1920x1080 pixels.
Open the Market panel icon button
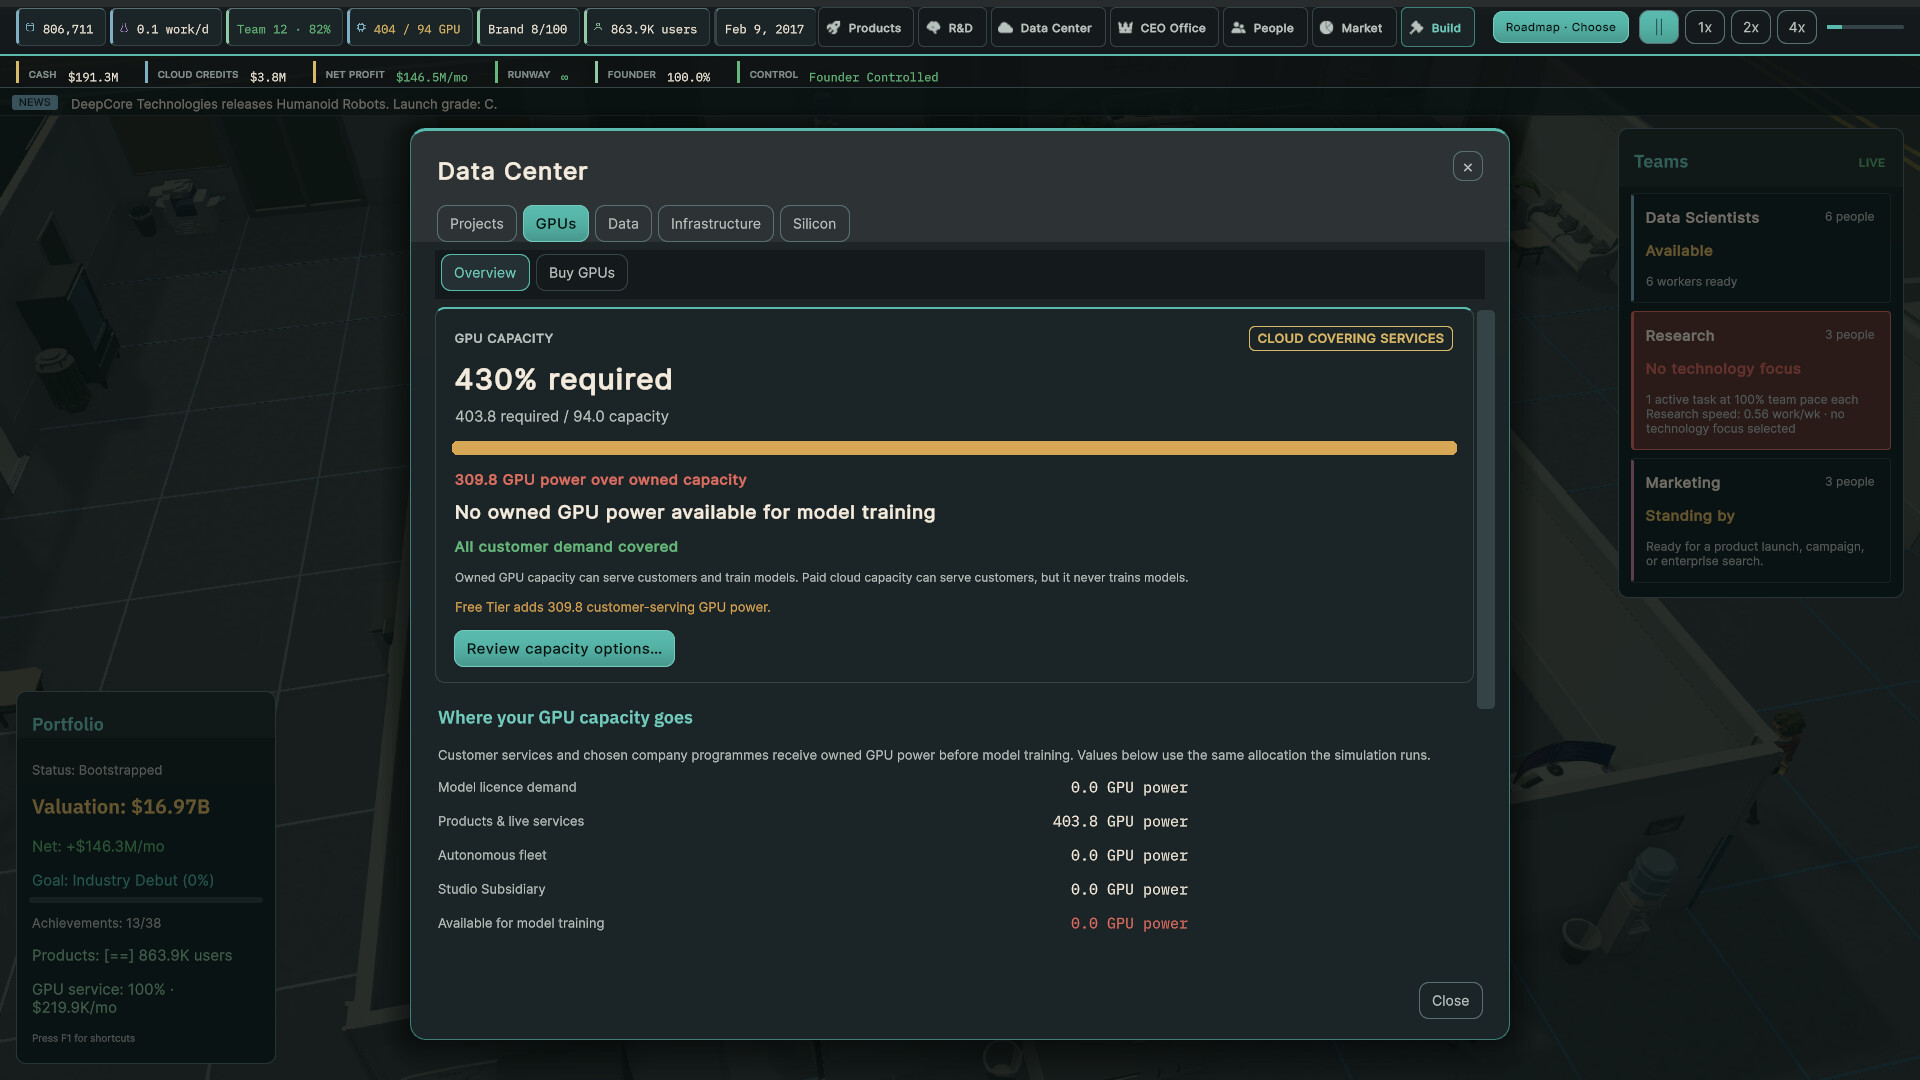1353,28
